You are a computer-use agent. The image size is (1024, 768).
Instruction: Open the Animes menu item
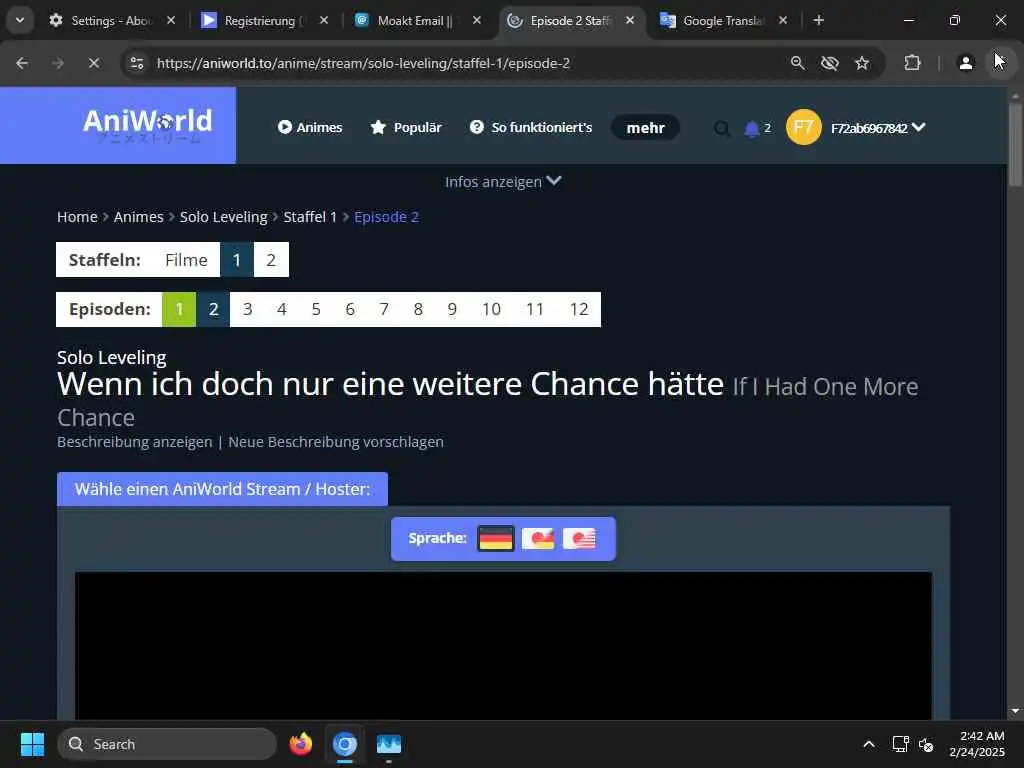pos(310,127)
